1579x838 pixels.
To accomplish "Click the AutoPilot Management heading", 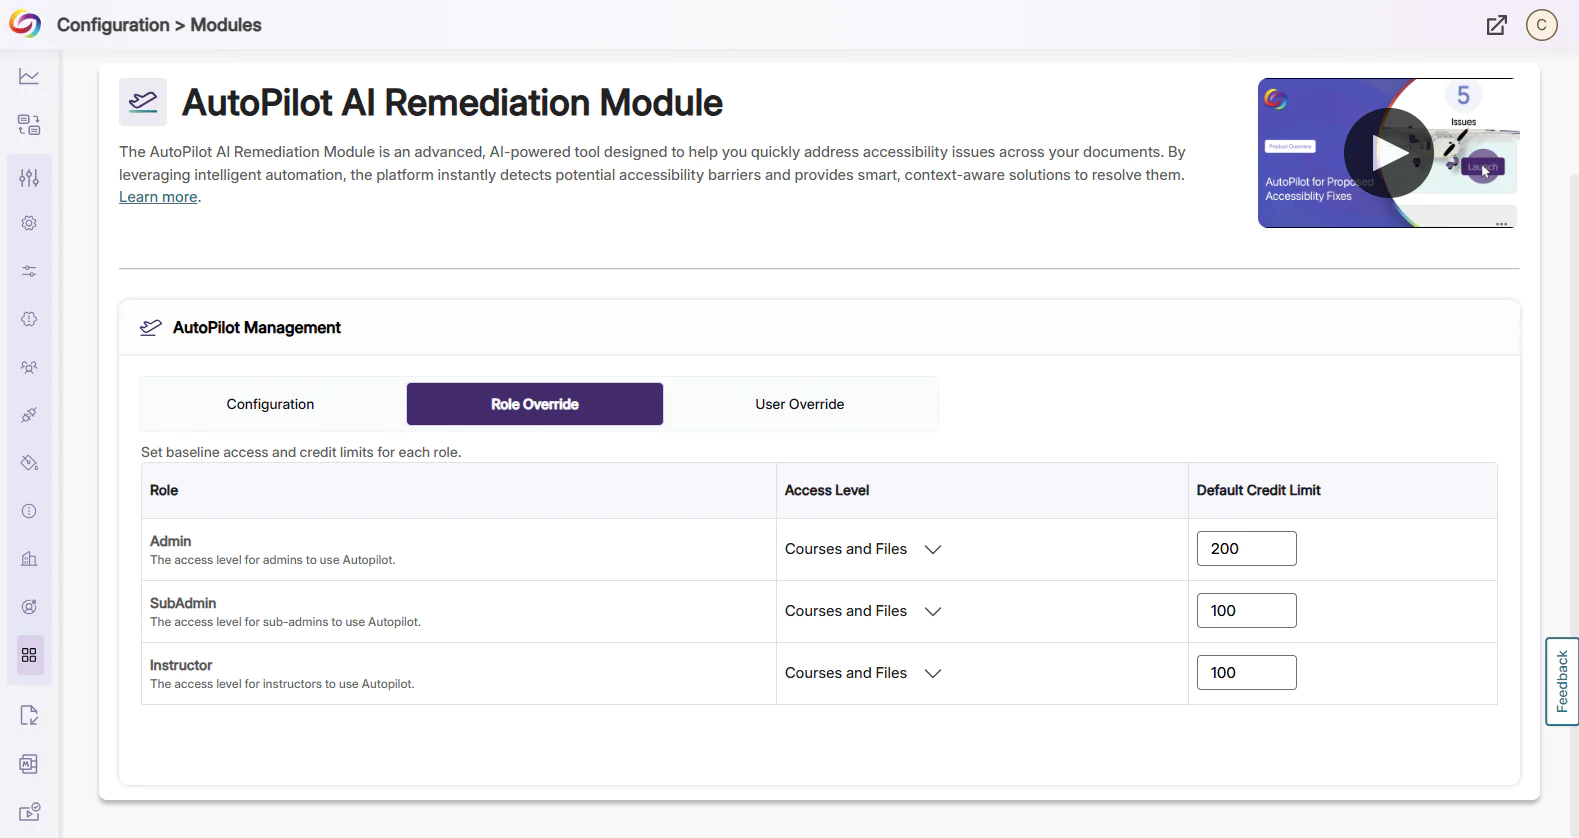I will tap(257, 328).
